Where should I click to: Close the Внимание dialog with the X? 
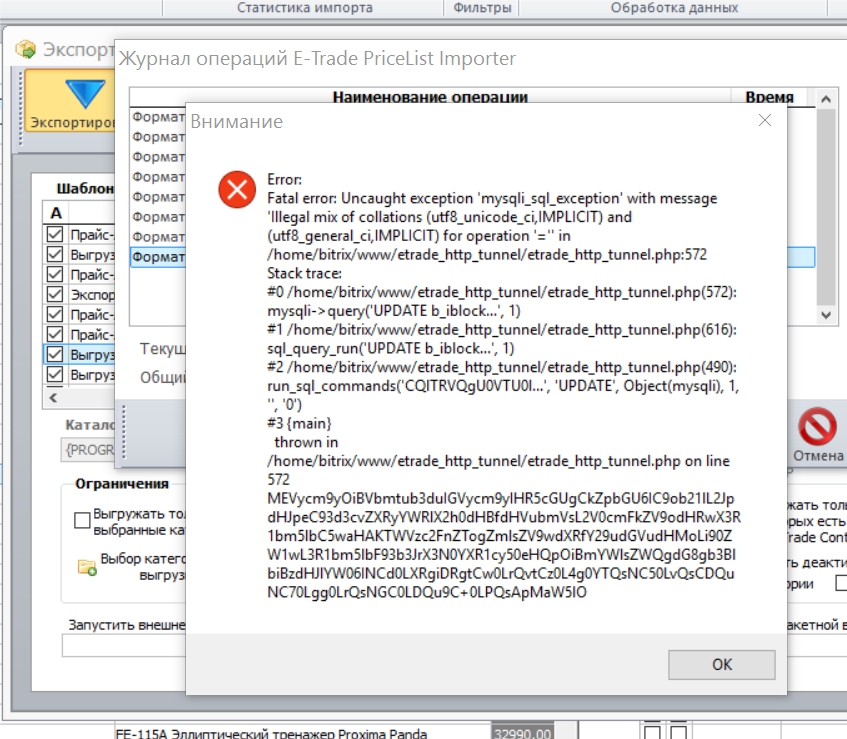coord(764,120)
